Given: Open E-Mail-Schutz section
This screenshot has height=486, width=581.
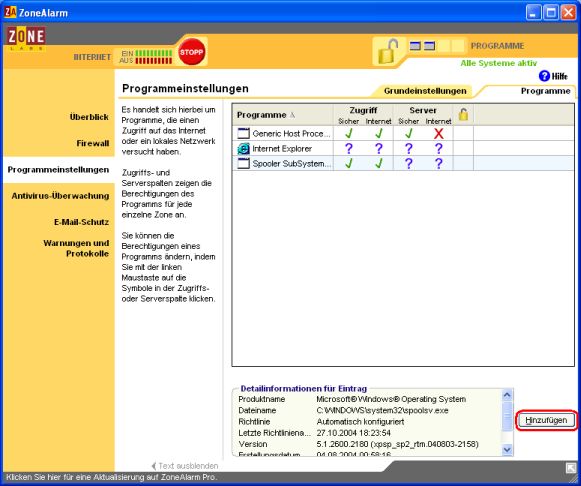Looking at the screenshot, I should (x=82, y=222).
